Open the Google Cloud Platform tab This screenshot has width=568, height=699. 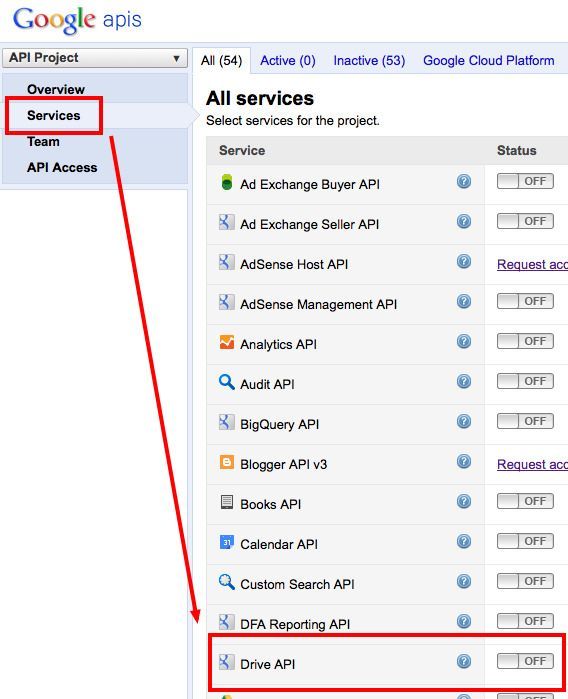[489, 60]
